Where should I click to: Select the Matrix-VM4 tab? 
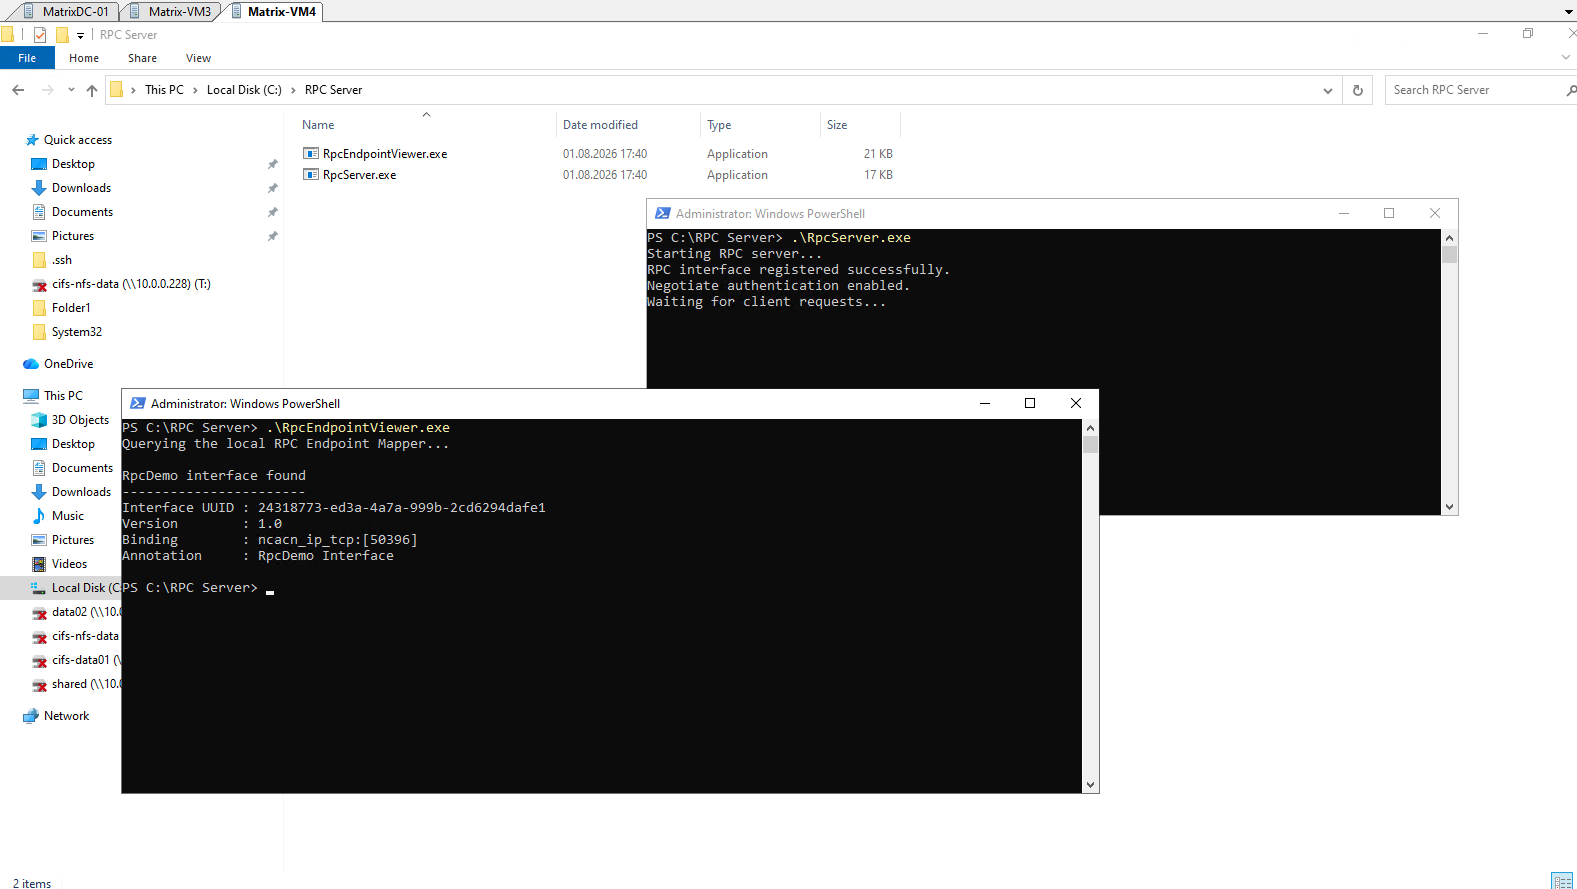[273, 11]
